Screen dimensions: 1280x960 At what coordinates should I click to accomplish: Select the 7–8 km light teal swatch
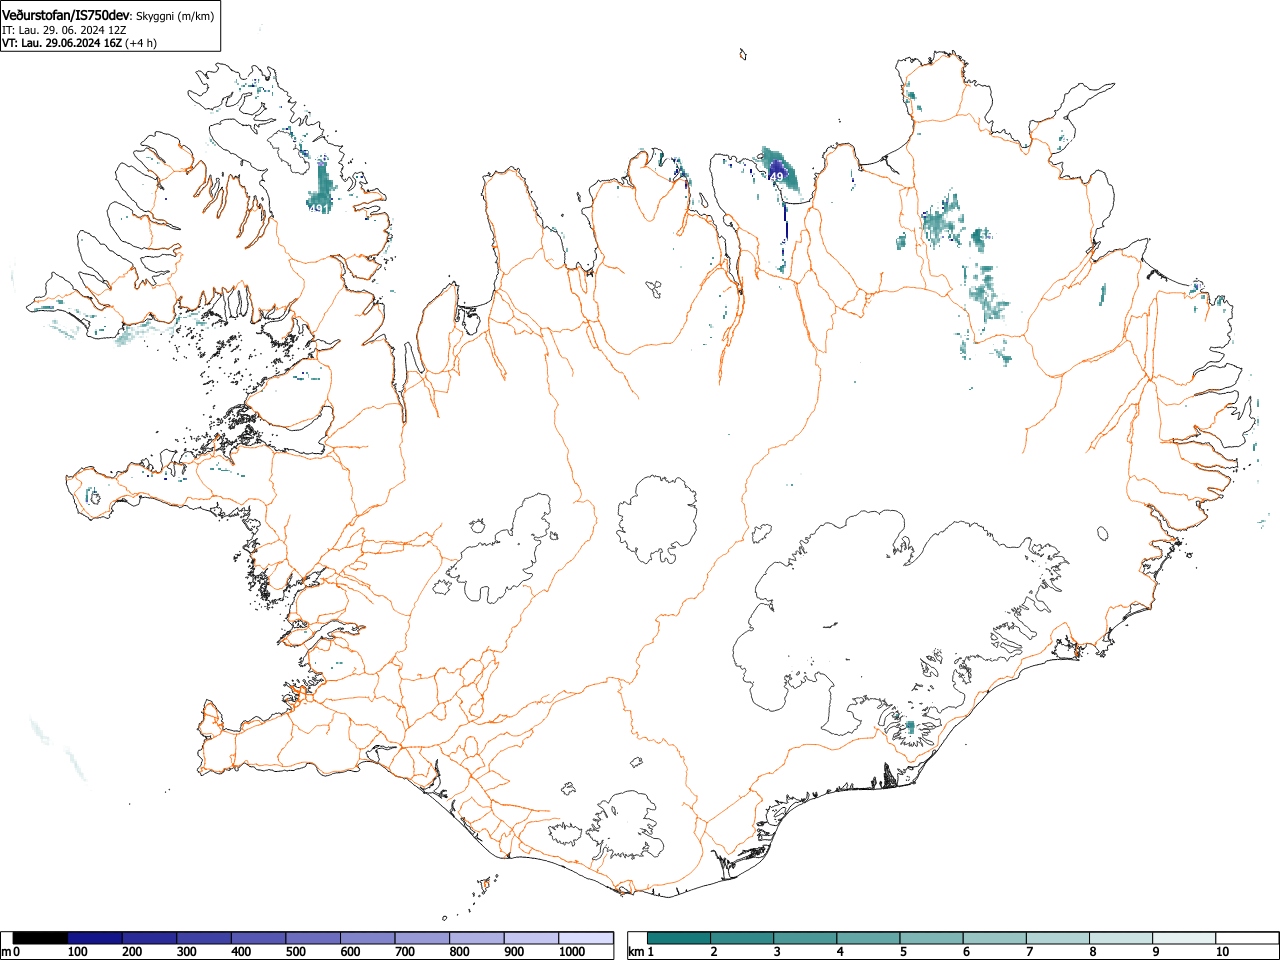click(x=1058, y=938)
